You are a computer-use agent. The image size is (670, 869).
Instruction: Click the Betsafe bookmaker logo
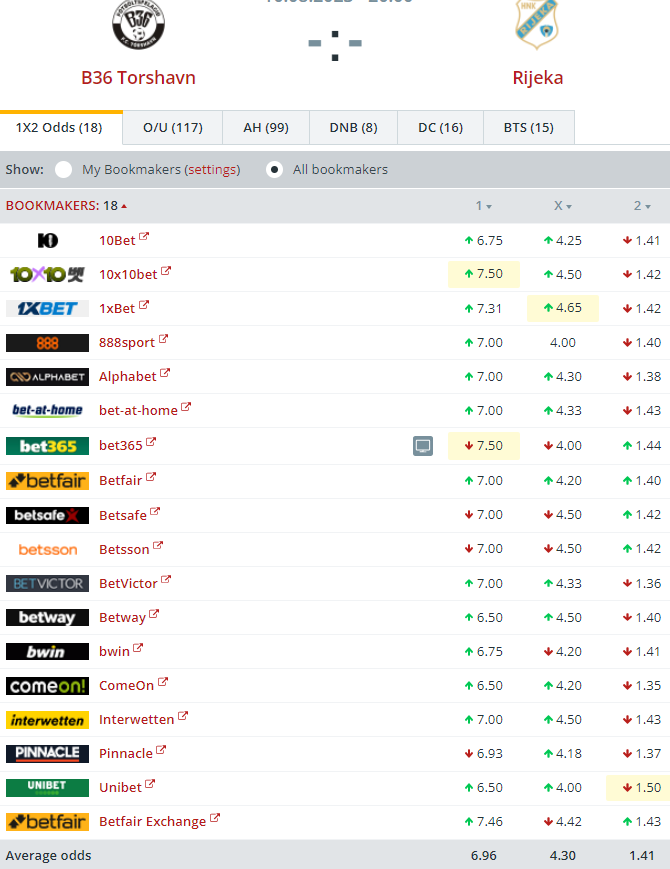[x=47, y=515]
